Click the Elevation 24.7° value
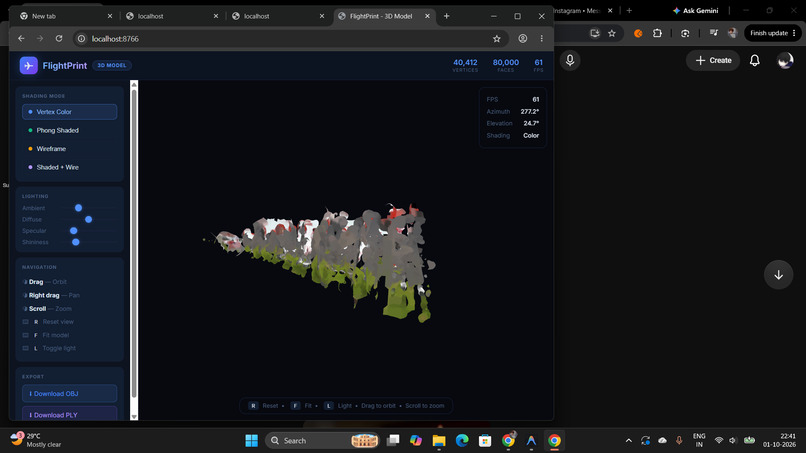Image resolution: width=806 pixels, height=453 pixels. [x=531, y=123]
